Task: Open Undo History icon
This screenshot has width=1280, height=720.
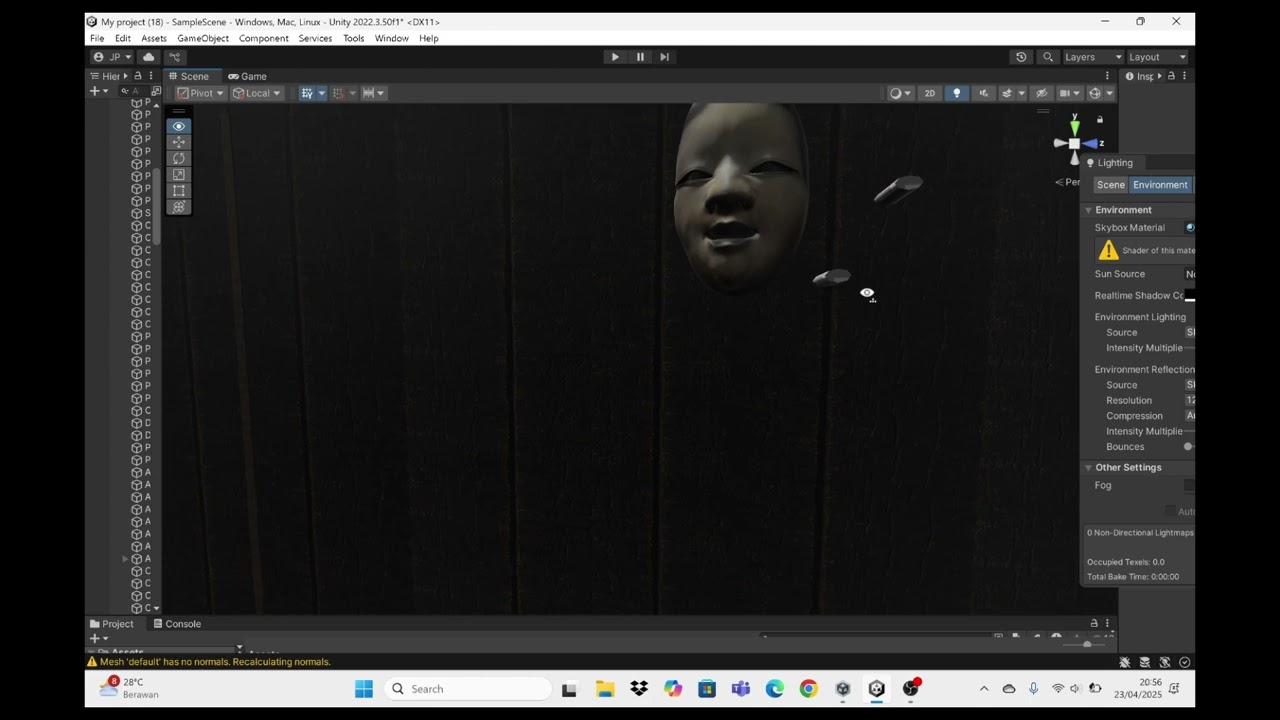Action: coord(1021,57)
